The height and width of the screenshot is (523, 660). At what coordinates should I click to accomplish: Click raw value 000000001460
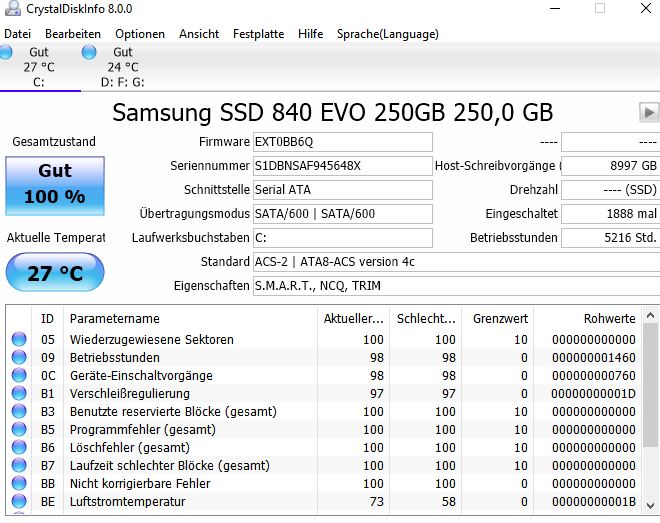593,358
